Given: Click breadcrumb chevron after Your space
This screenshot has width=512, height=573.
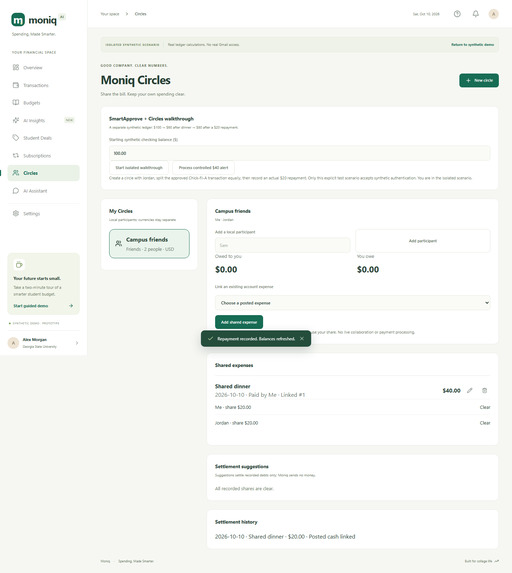Looking at the screenshot, I should pos(127,14).
